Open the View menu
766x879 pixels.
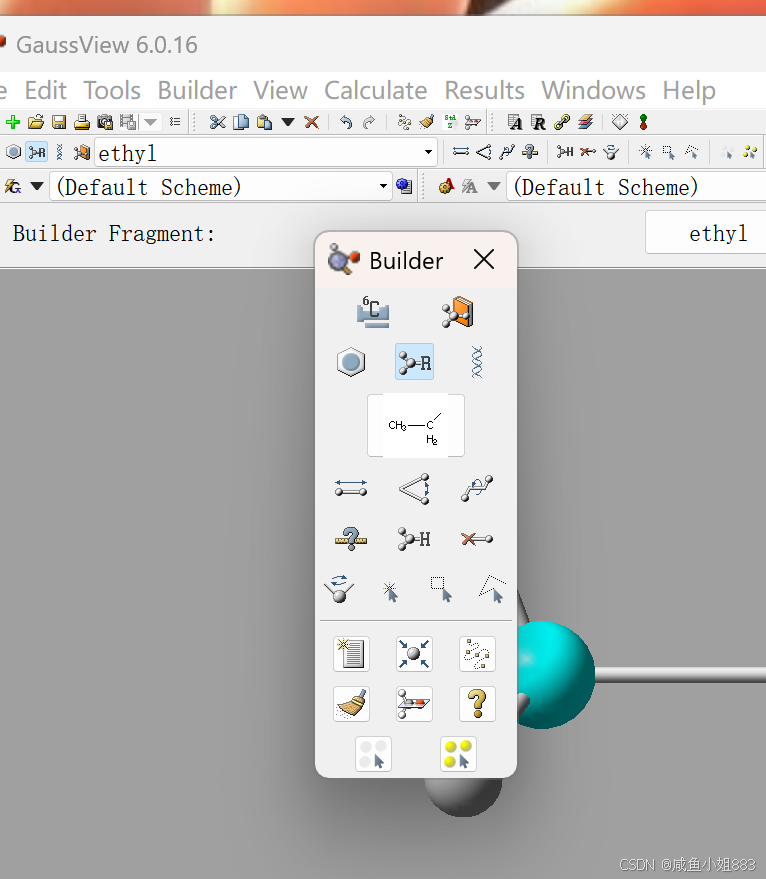click(280, 90)
